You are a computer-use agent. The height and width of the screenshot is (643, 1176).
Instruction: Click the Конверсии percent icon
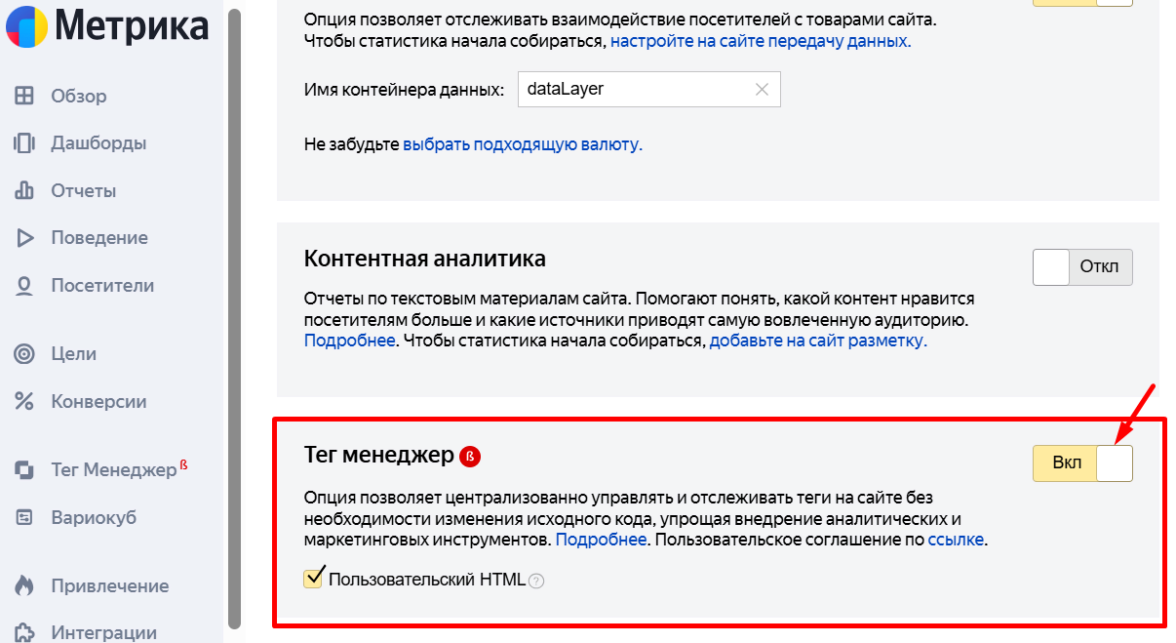(24, 402)
